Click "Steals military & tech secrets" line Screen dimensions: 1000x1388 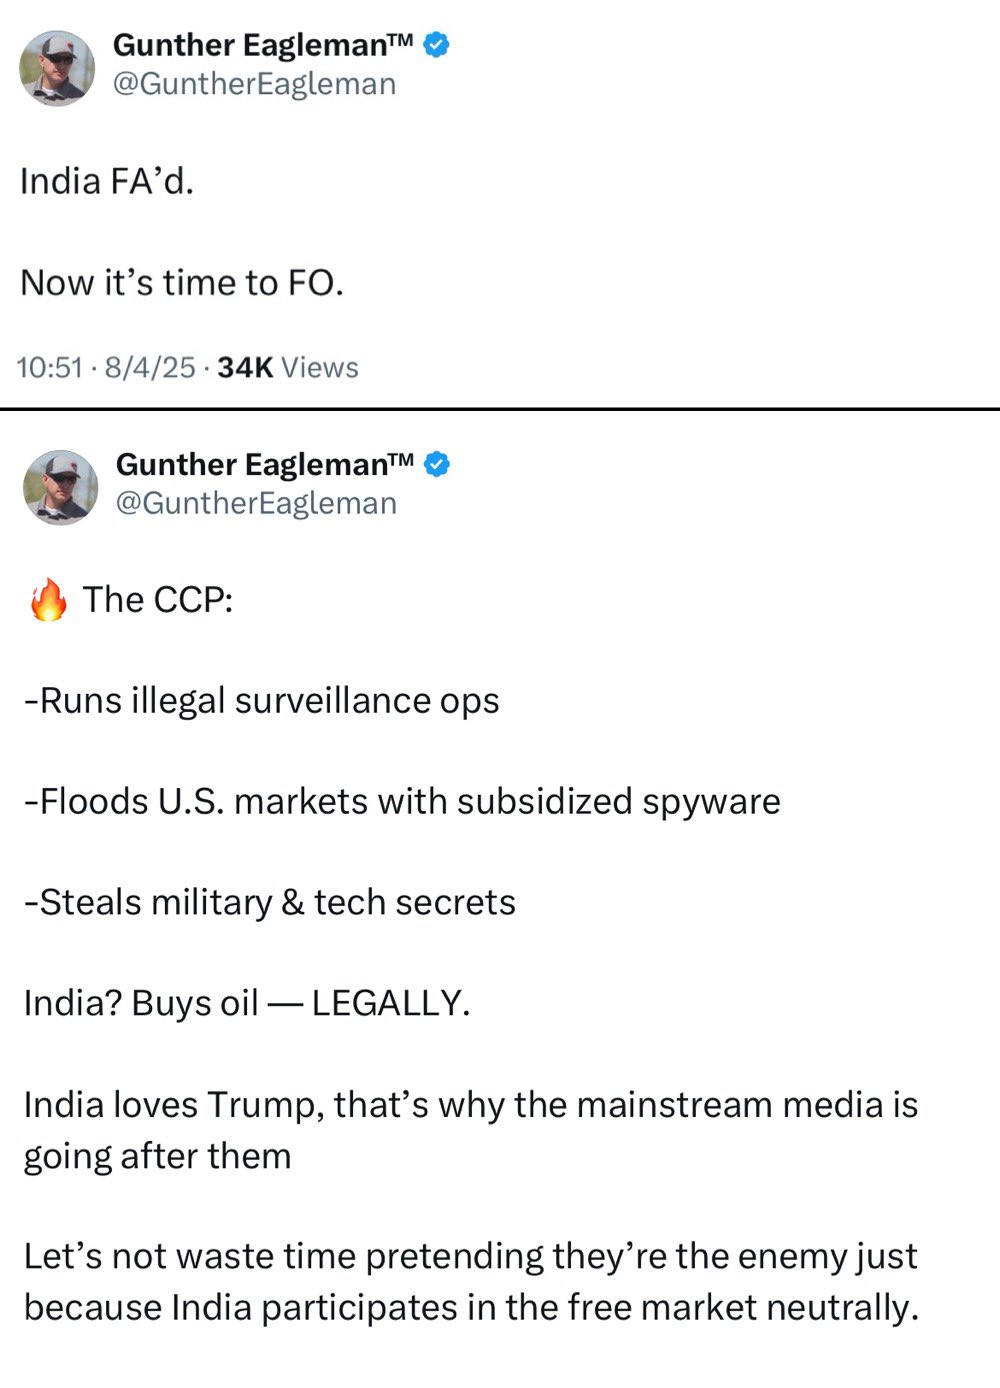click(x=270, y=903)
